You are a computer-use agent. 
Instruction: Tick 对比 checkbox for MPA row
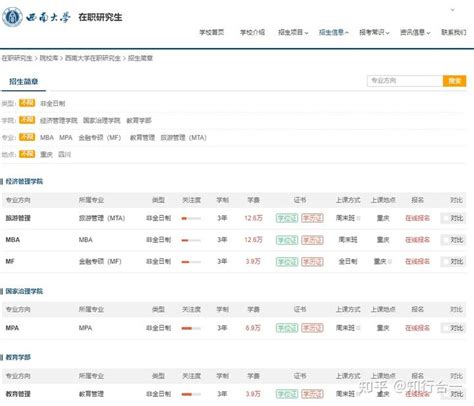[445, 328]
